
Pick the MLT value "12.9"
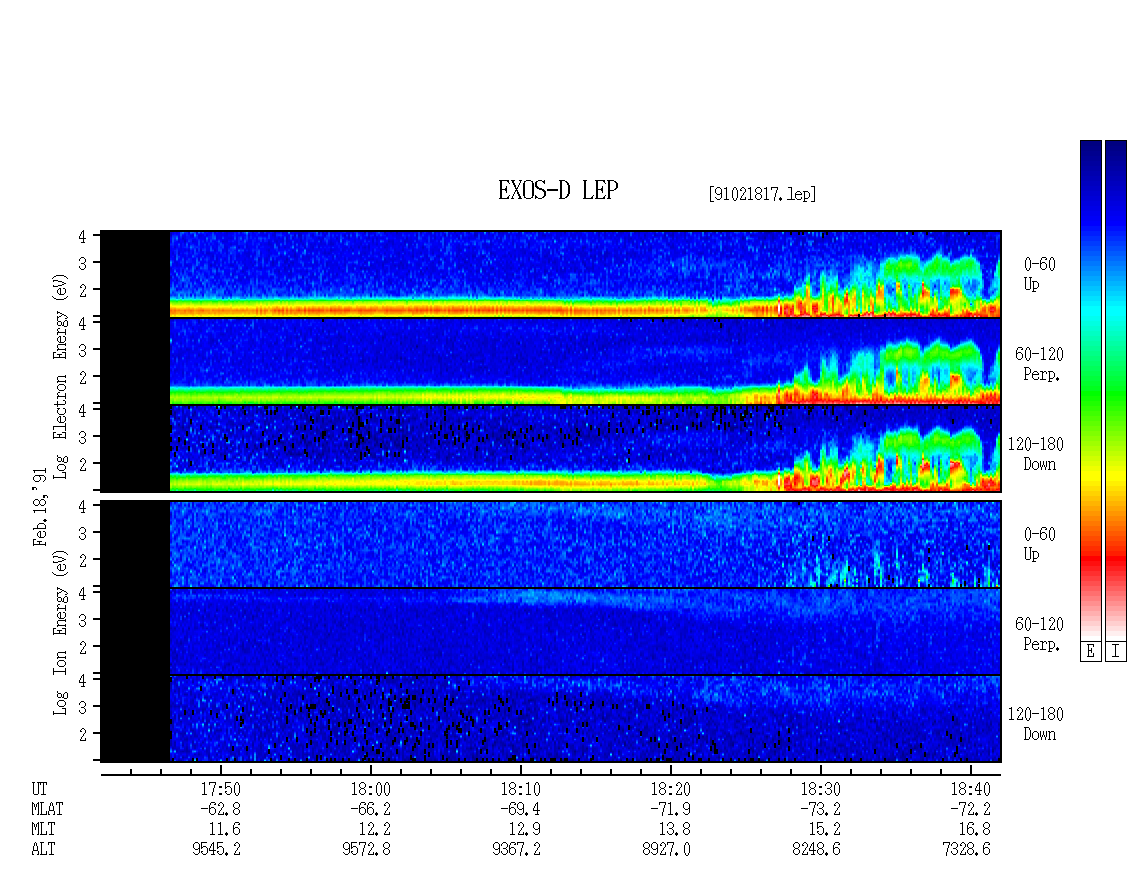point(525,830)
